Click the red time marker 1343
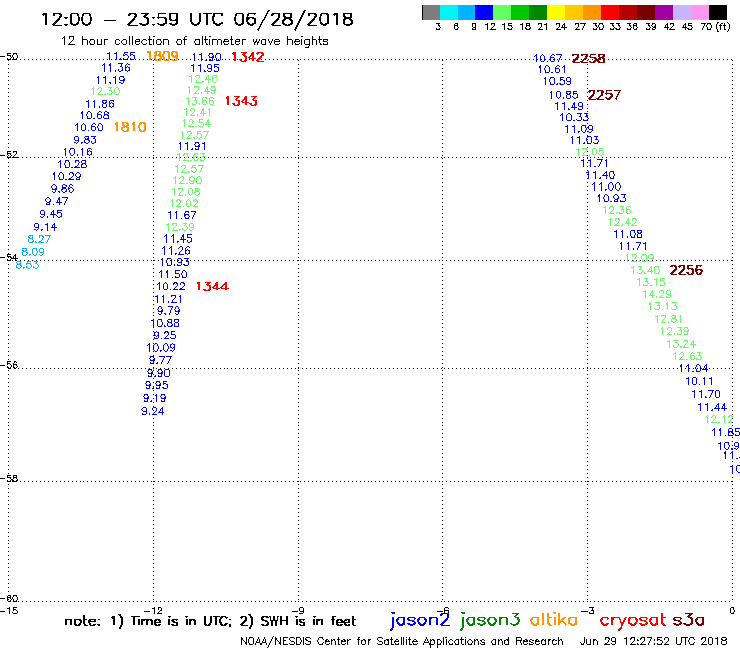 point(241,101)
